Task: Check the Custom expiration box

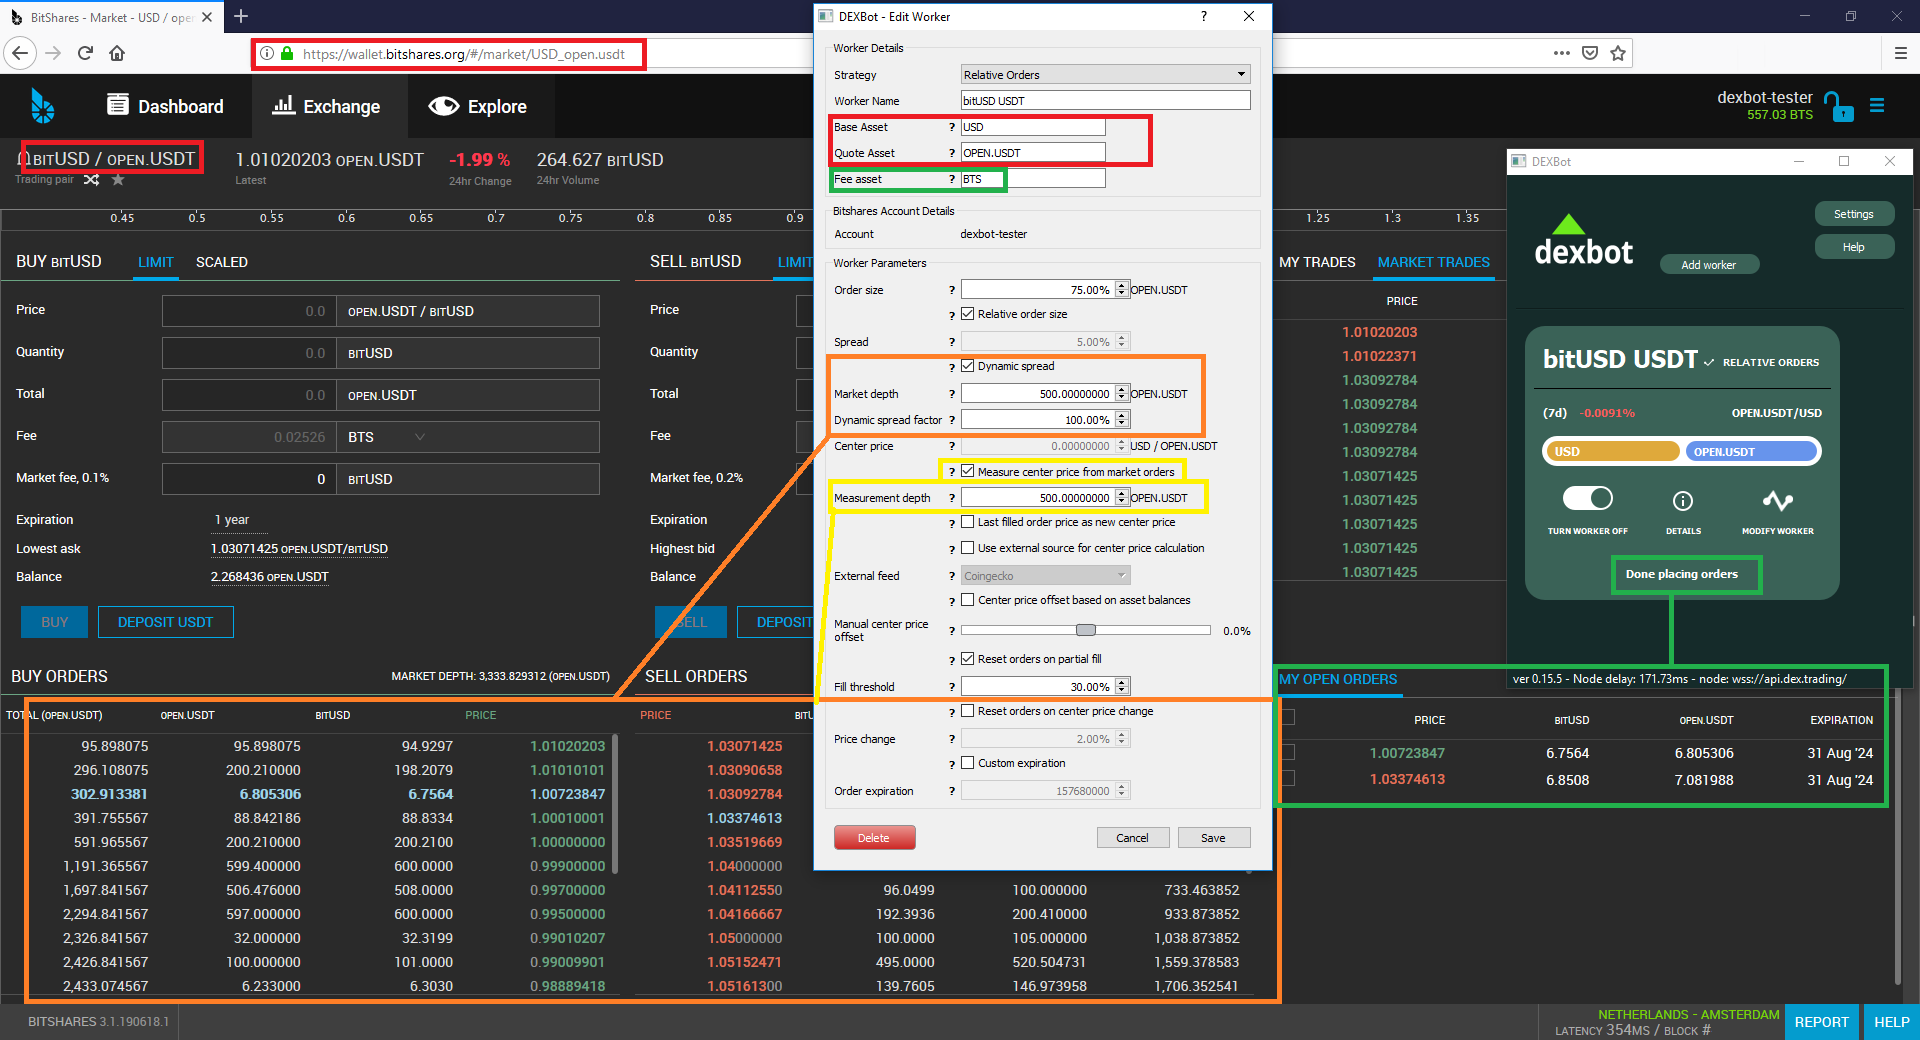Action: [x=968, y=763]
